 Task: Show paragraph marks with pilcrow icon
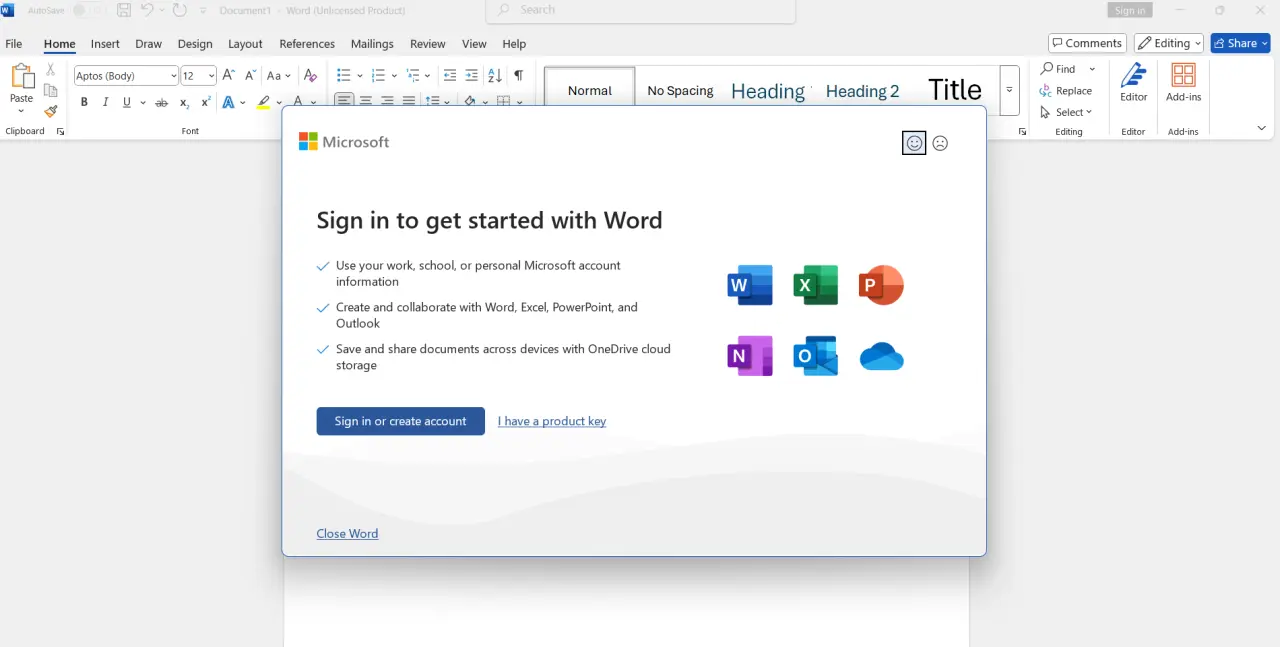[x=518, y=75]
